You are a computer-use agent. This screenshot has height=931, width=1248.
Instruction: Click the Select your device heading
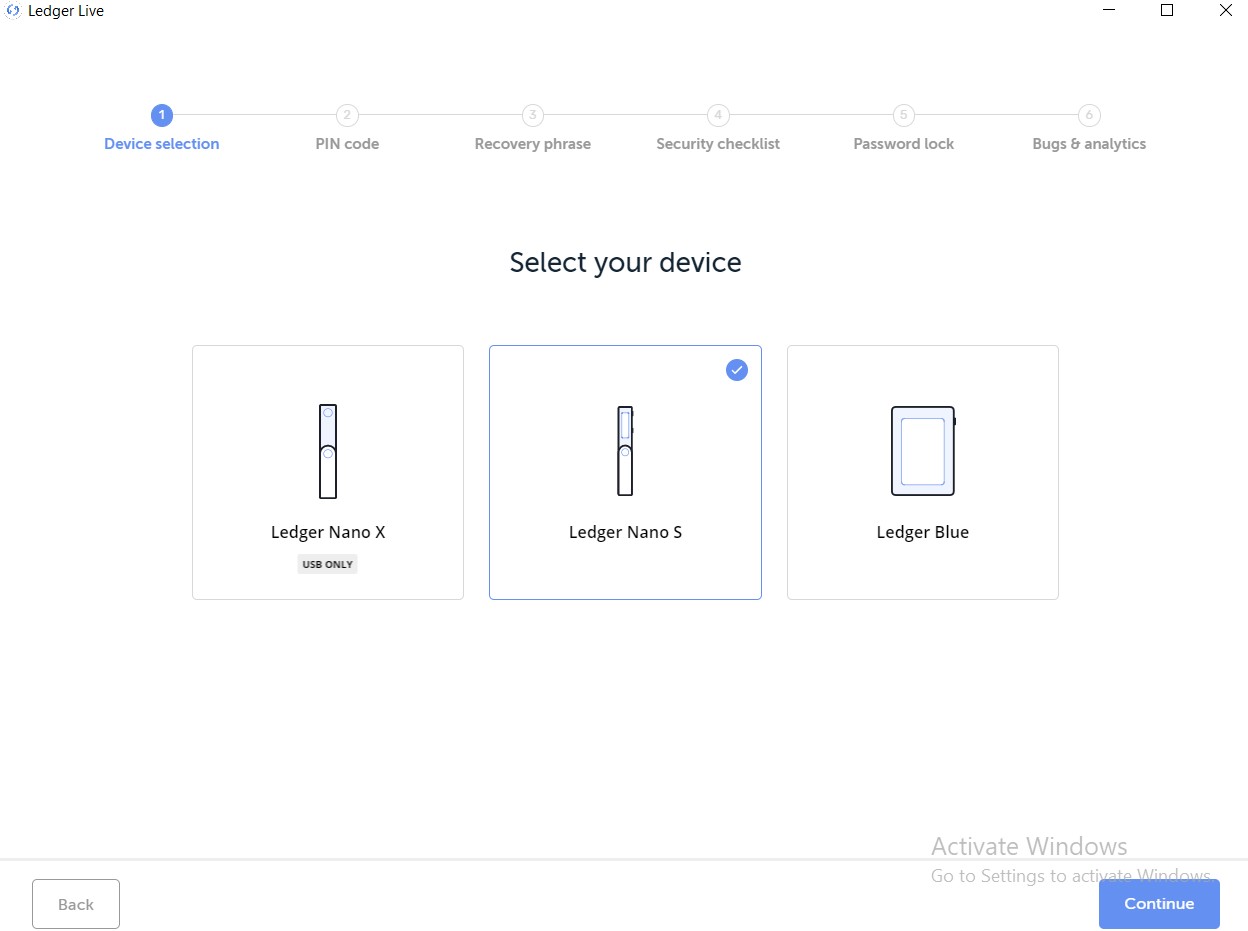[625, 263]
